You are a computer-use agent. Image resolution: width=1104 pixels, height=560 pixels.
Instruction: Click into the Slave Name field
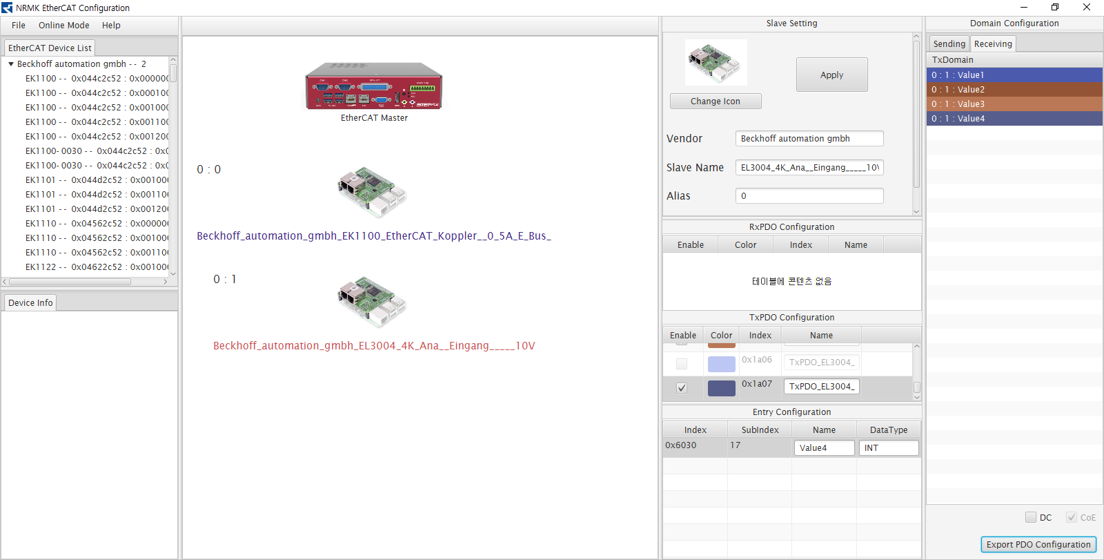tap(809, 168)
